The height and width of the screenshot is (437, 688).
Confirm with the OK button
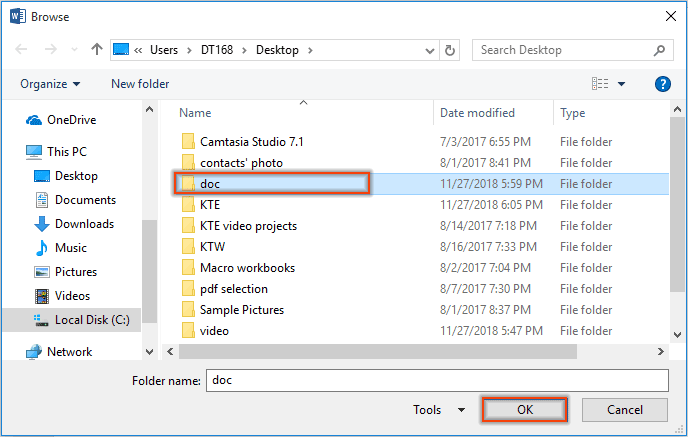[525, 410]
